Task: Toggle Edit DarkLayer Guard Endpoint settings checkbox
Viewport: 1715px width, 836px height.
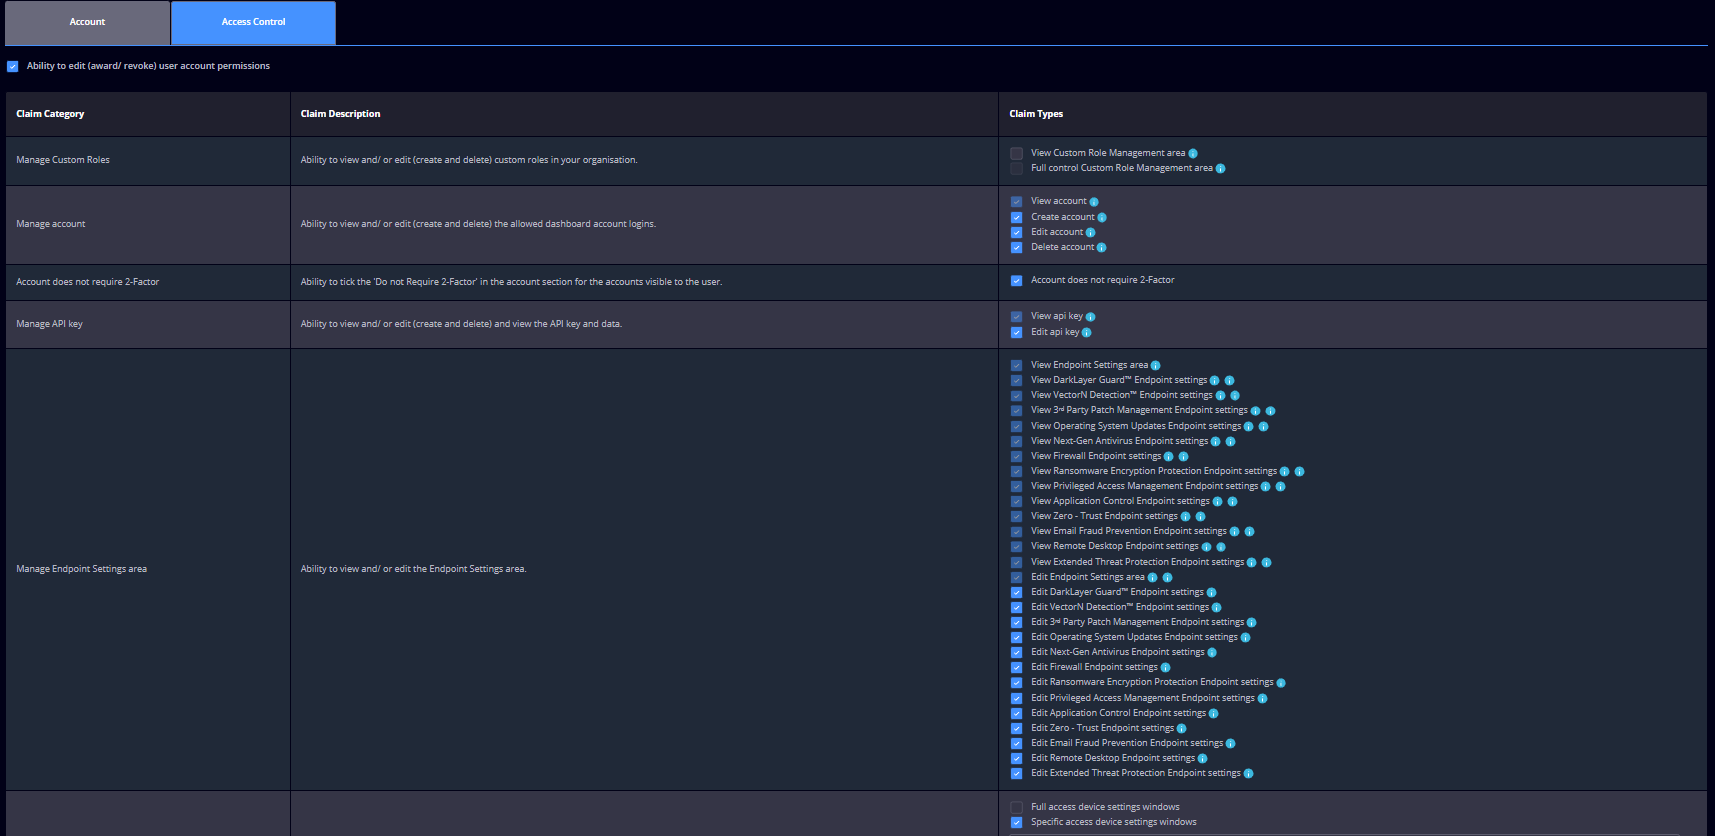Action: [1016, 593]
